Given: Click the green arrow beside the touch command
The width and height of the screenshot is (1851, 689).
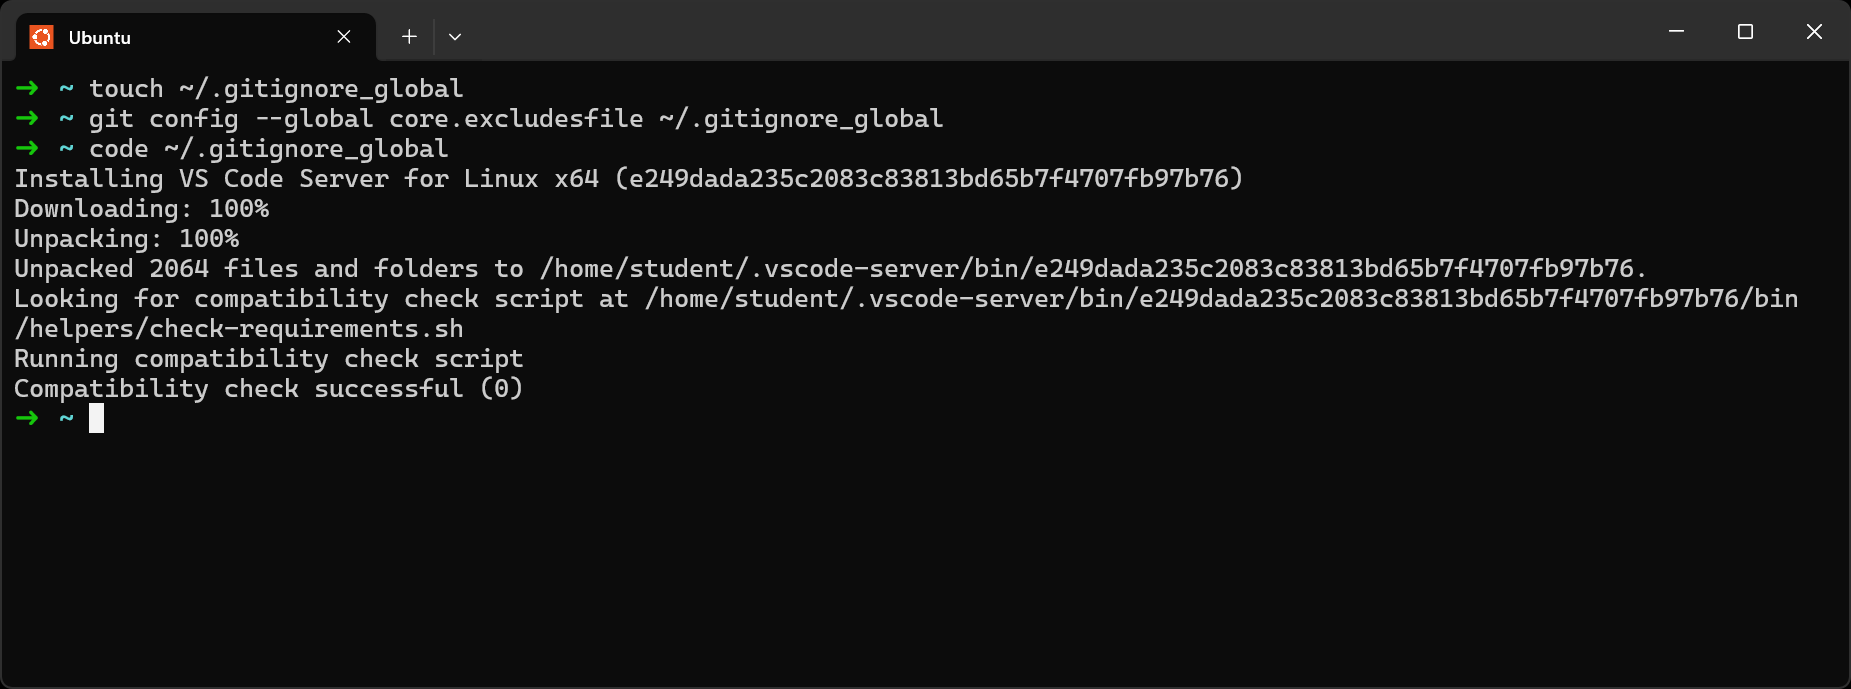Looking at the screenshot, I should (x=25, y=88).
